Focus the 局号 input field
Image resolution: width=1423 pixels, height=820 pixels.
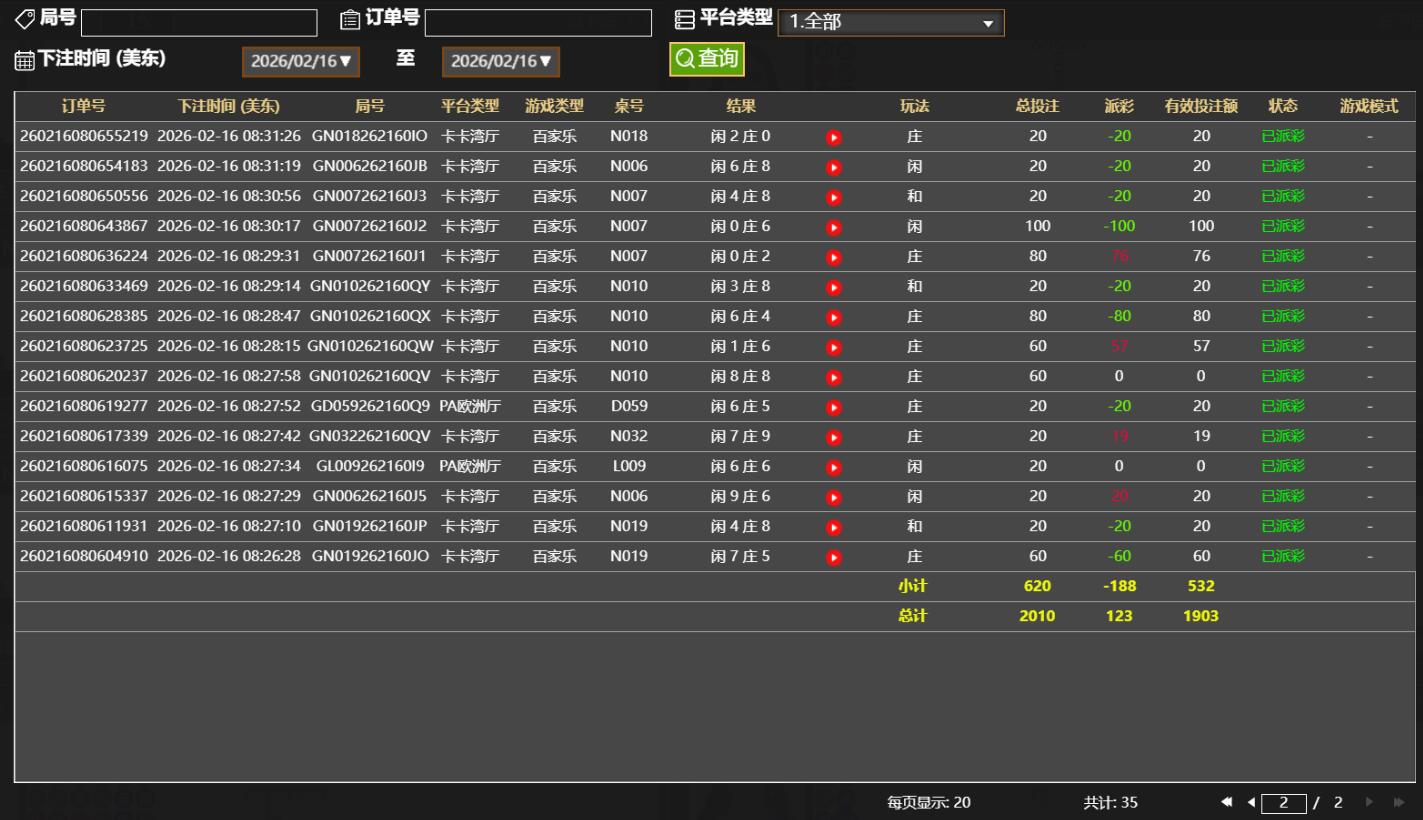click(x=198, y=23)
